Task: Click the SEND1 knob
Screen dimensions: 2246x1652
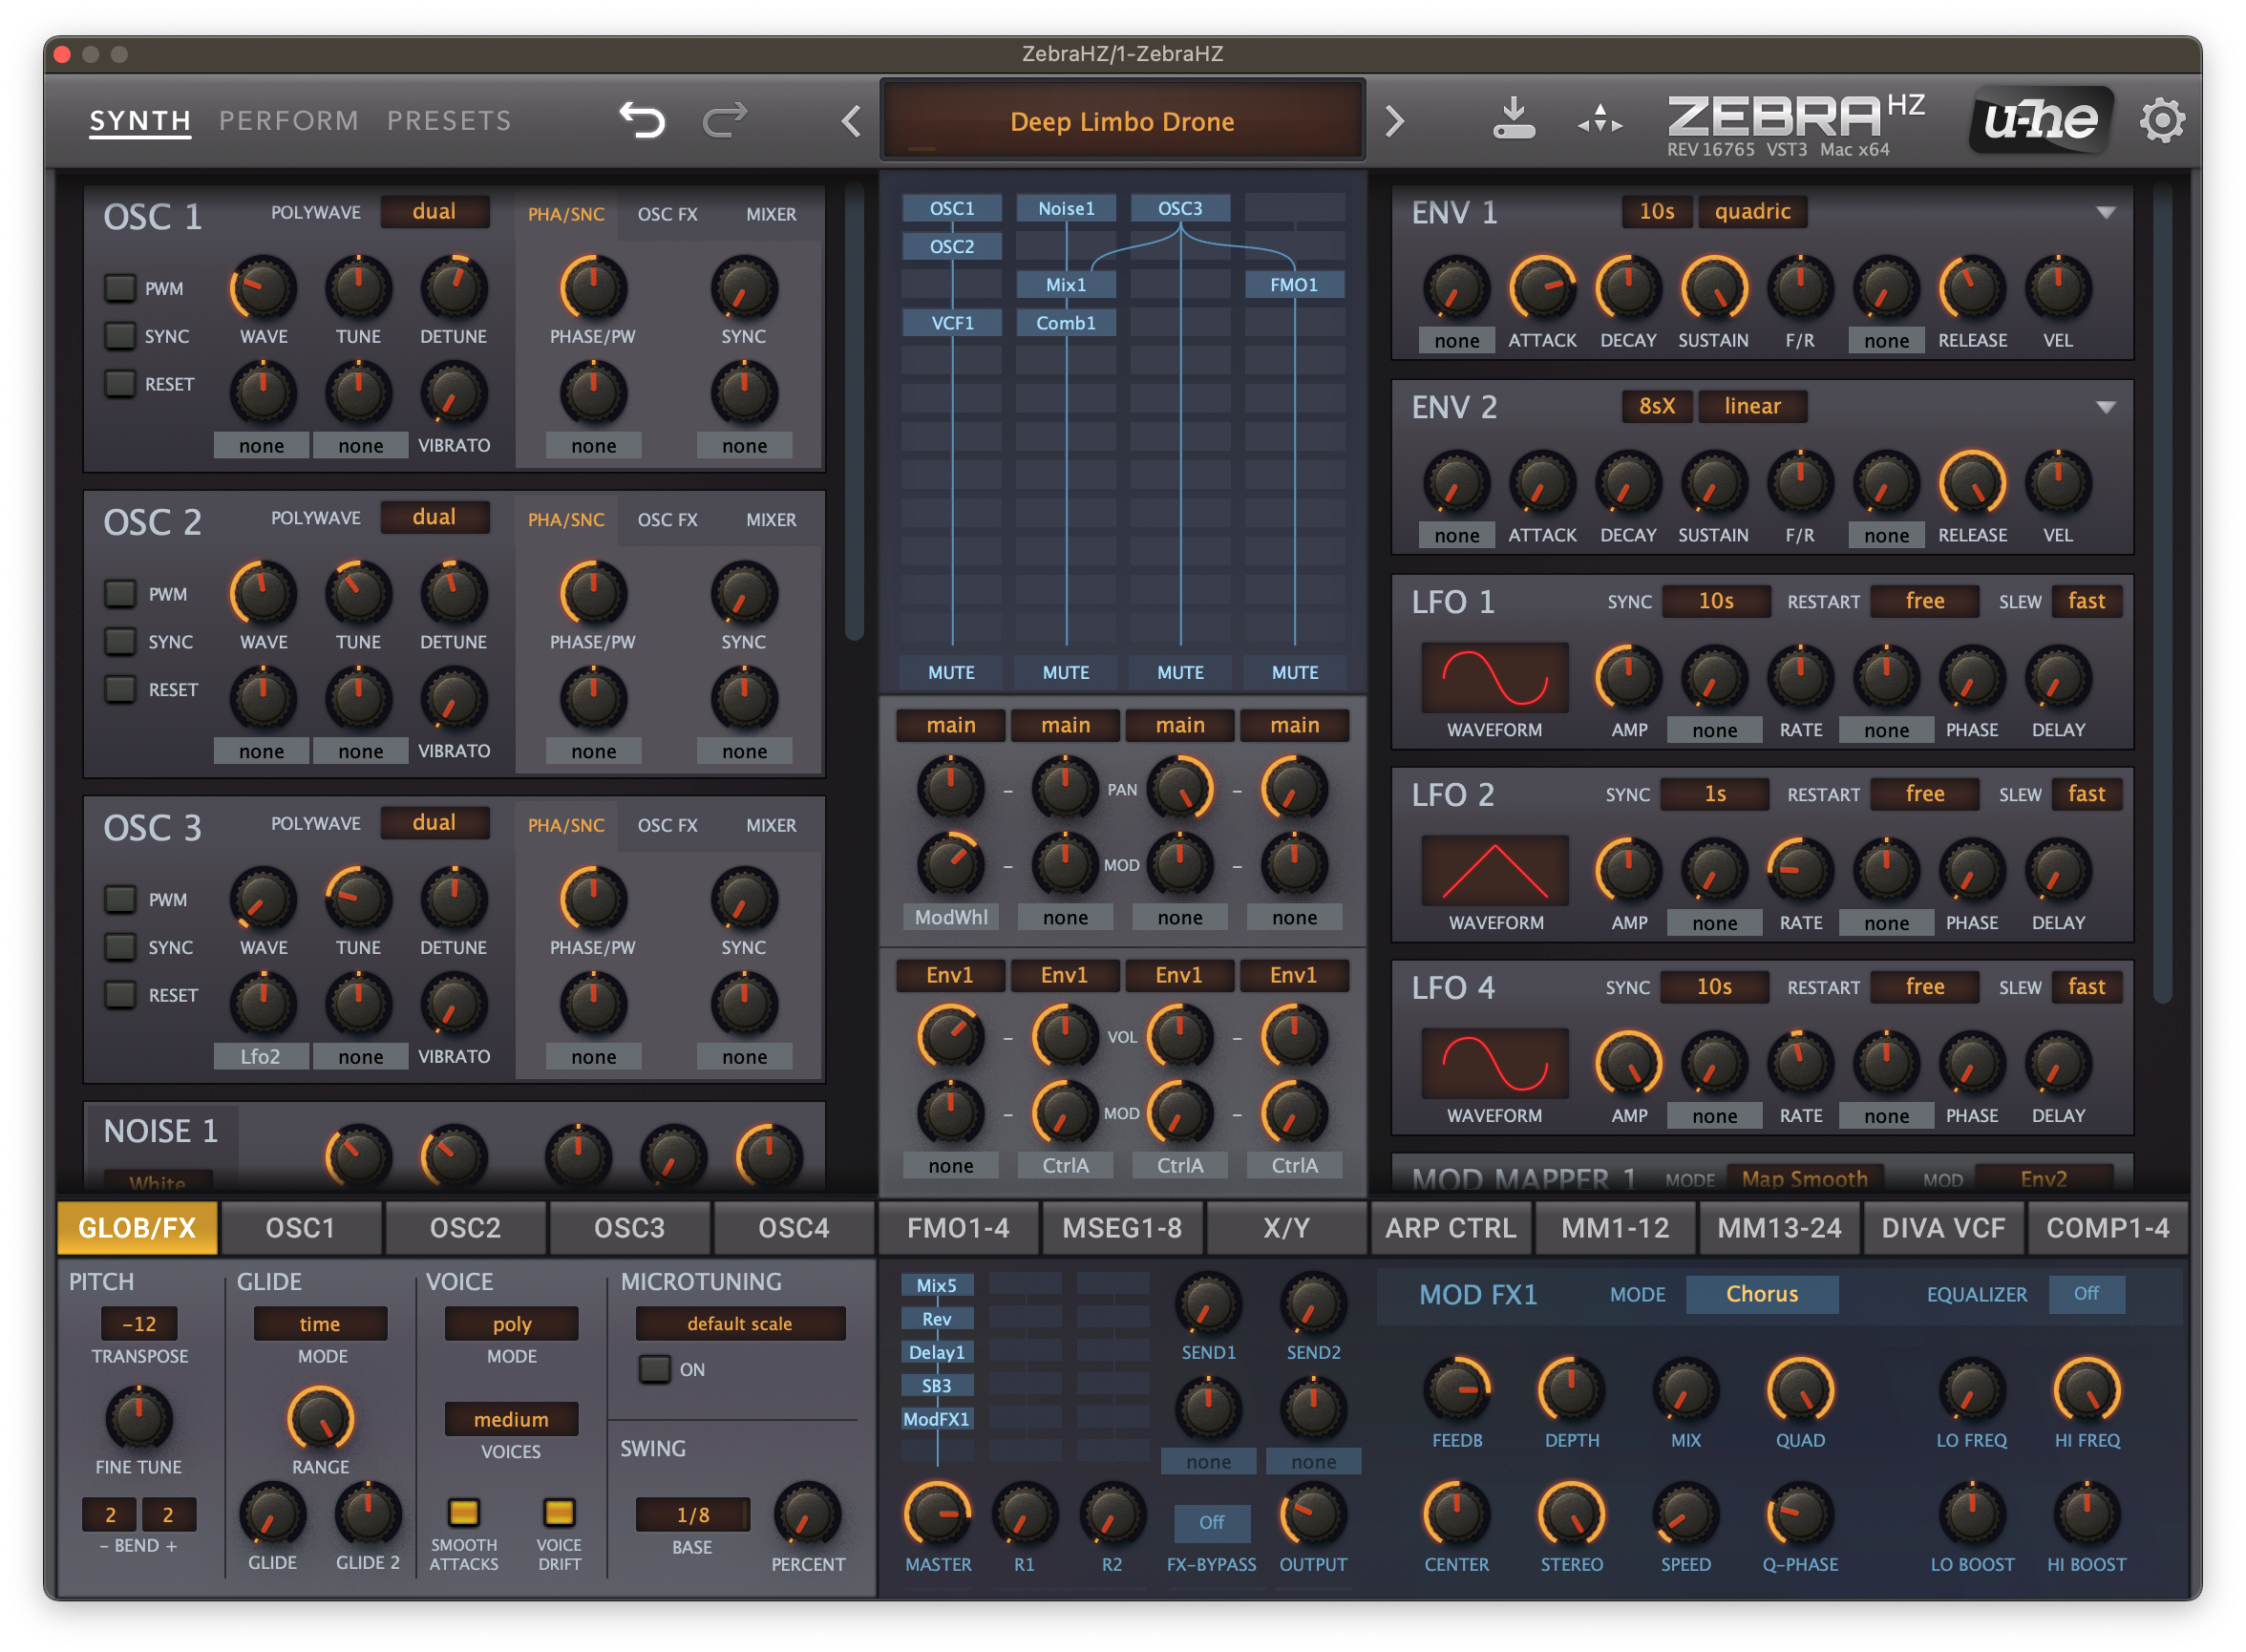Action: point(1208,1305)
